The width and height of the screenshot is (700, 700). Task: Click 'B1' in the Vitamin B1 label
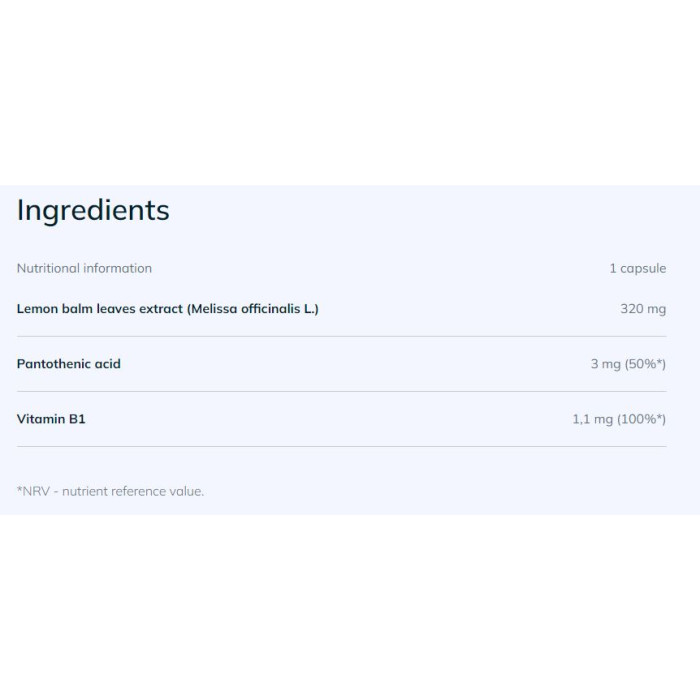click(x=77, y=419)
